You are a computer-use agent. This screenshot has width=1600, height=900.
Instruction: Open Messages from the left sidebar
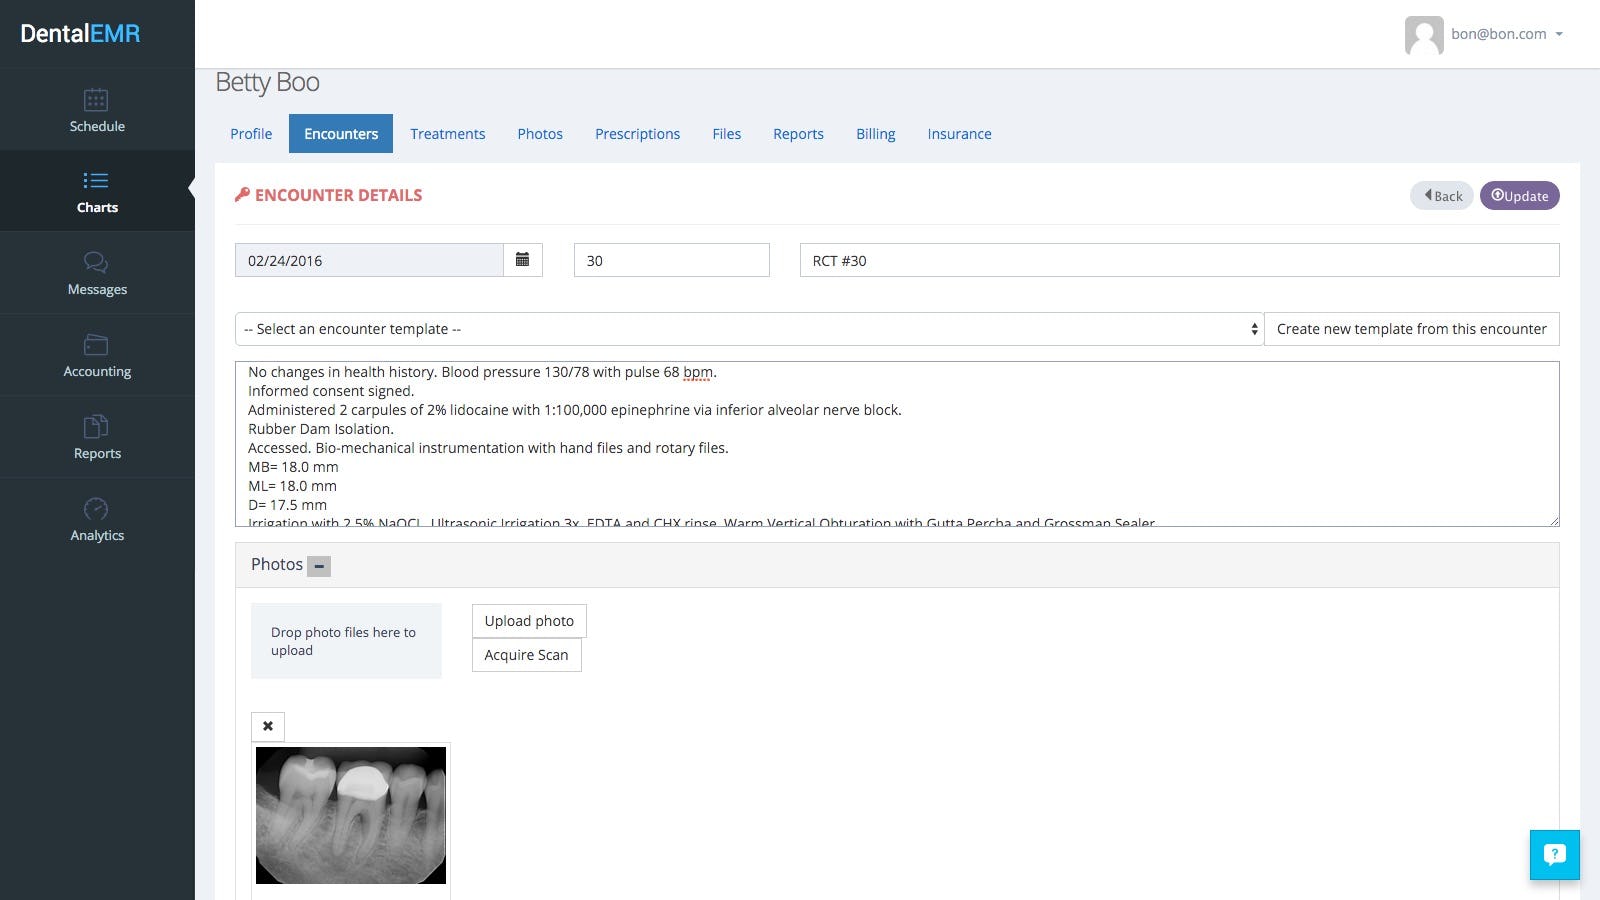[97, 273]
